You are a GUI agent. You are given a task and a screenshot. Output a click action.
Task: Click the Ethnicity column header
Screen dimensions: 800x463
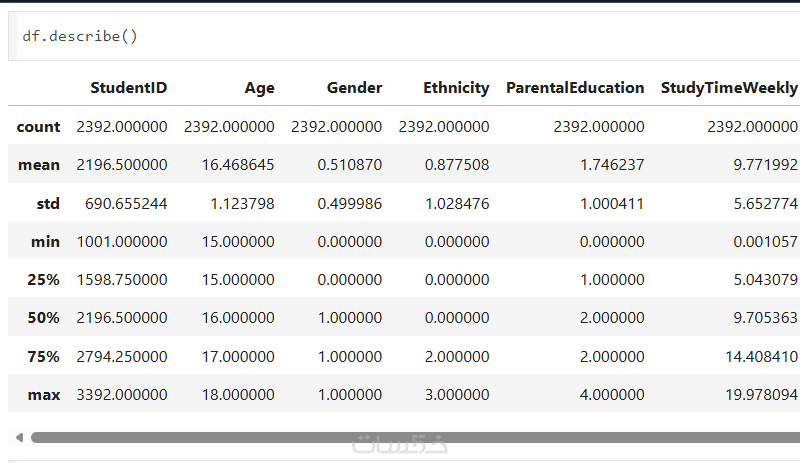pos(456,88)
